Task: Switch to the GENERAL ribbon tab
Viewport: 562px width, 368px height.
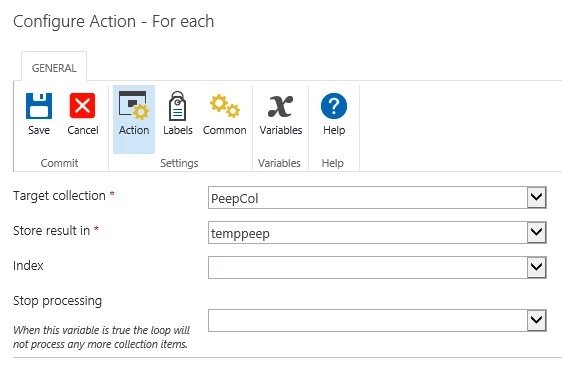Action: pyautogui.click(x=54, y=68)
